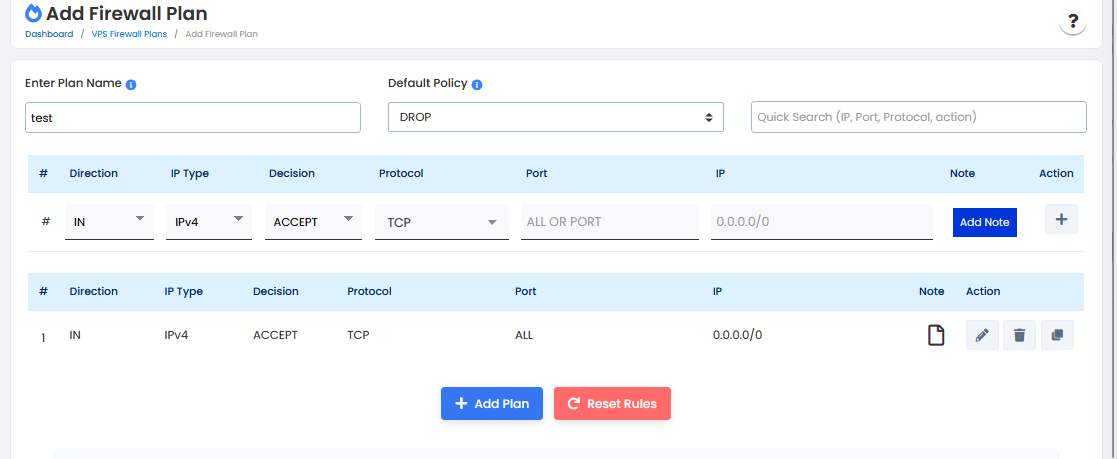1117x459 pixels.
Task: Edit rule 1 with the pencil icon
Action: pos(982,335)
